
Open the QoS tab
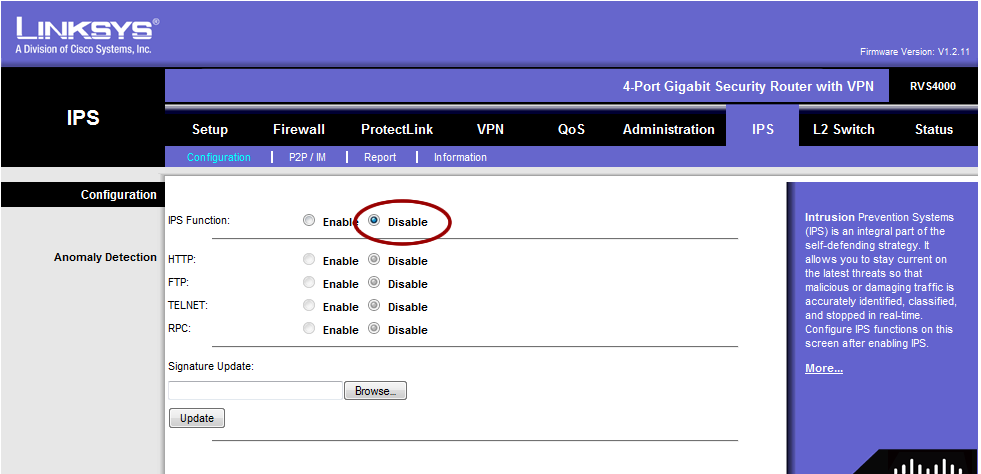click(571, 129)
